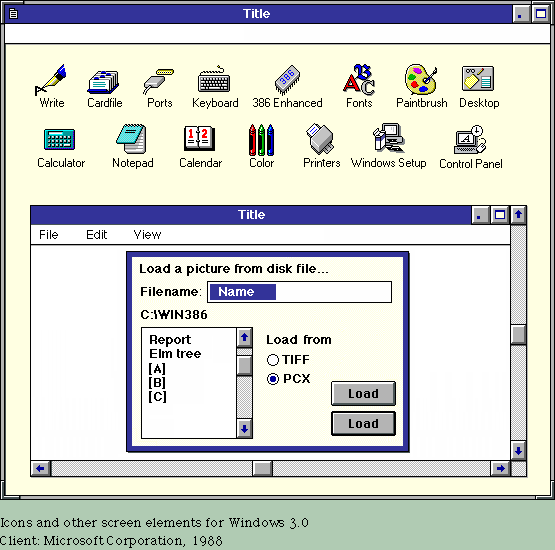The image size is (555, 550).
Task: Open the Write pen icon
Action: pos(50,80)
